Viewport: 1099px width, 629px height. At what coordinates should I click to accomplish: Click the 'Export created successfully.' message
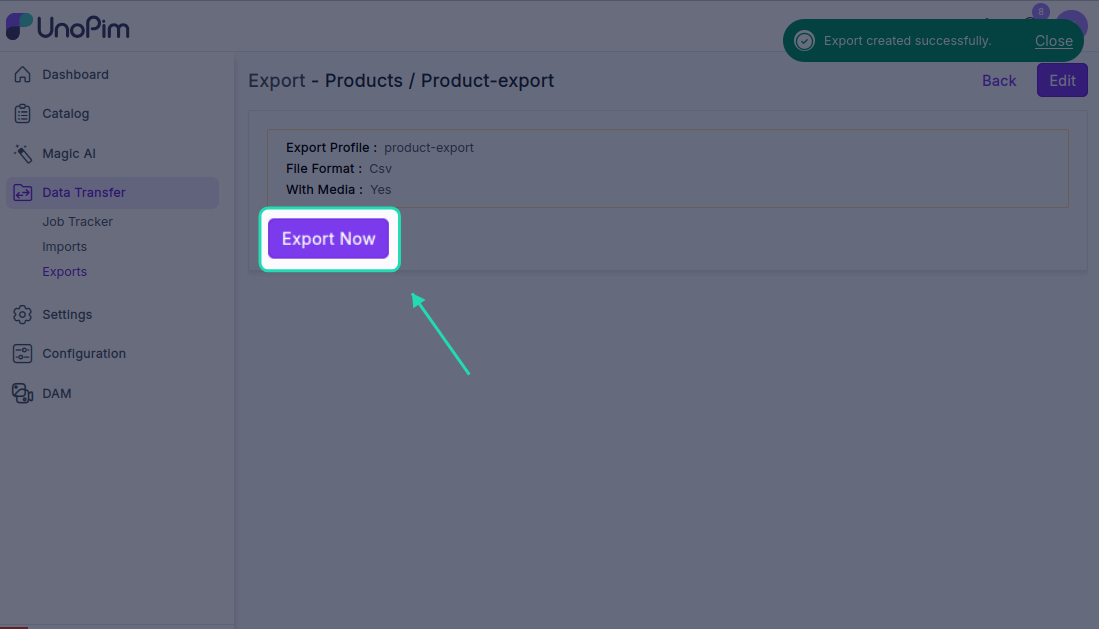click(907, 41)
